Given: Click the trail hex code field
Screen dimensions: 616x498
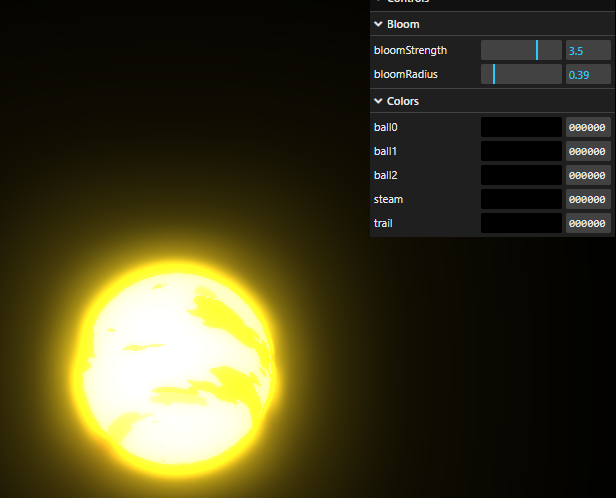Looking at the screenshot, I should pyautogui.click(x=588, y=223).
